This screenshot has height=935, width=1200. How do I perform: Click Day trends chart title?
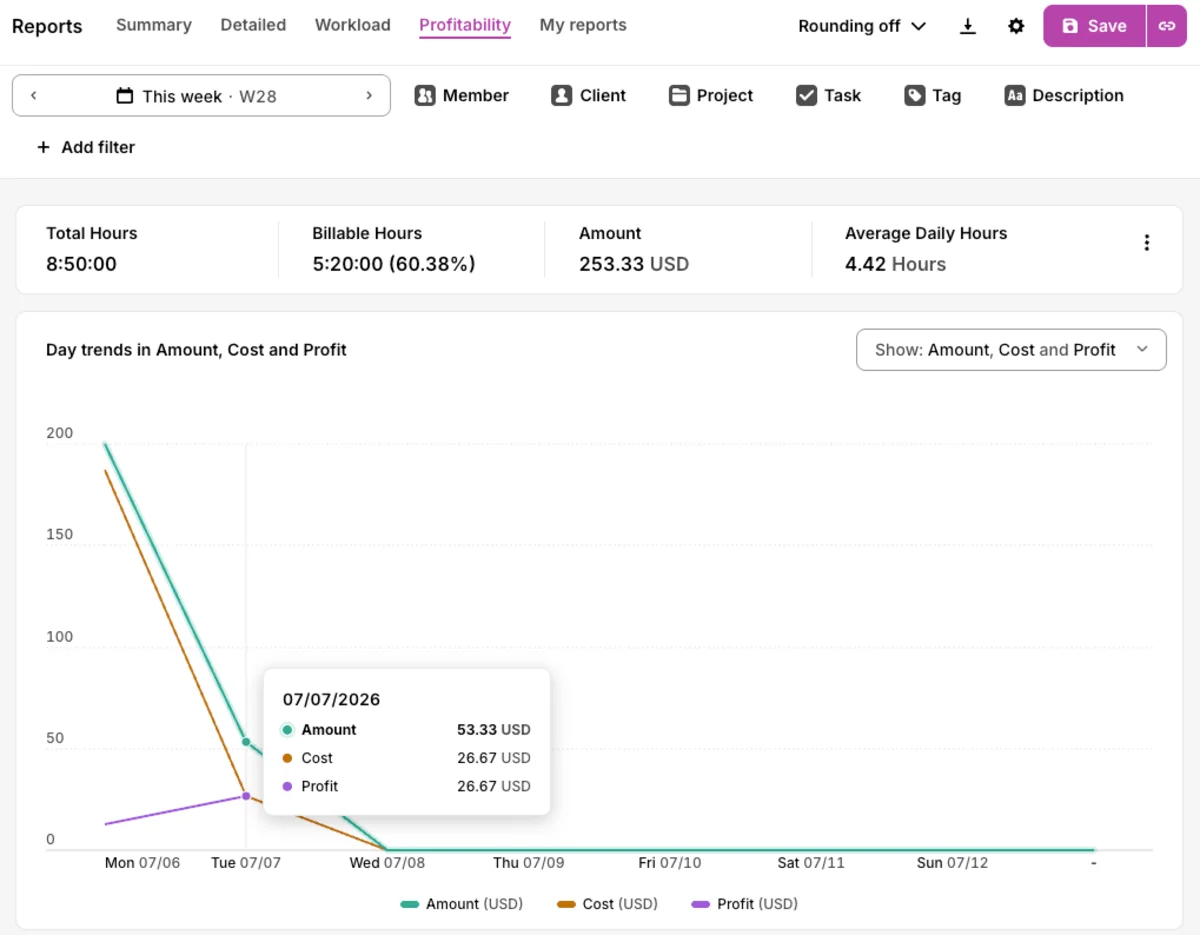point(196,350)
